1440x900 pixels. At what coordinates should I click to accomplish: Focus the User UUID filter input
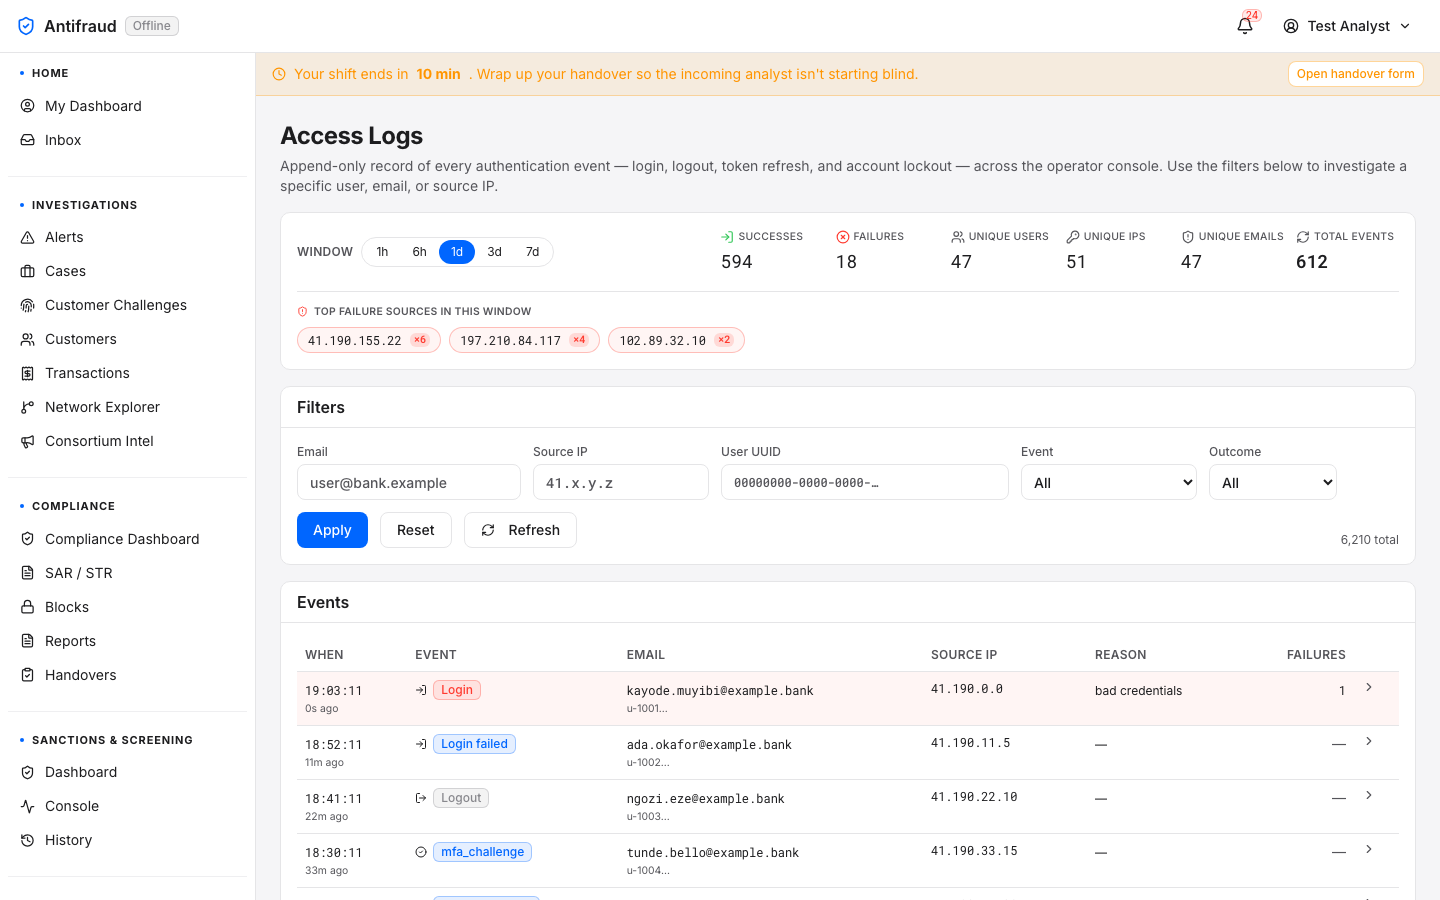point(865,482)
